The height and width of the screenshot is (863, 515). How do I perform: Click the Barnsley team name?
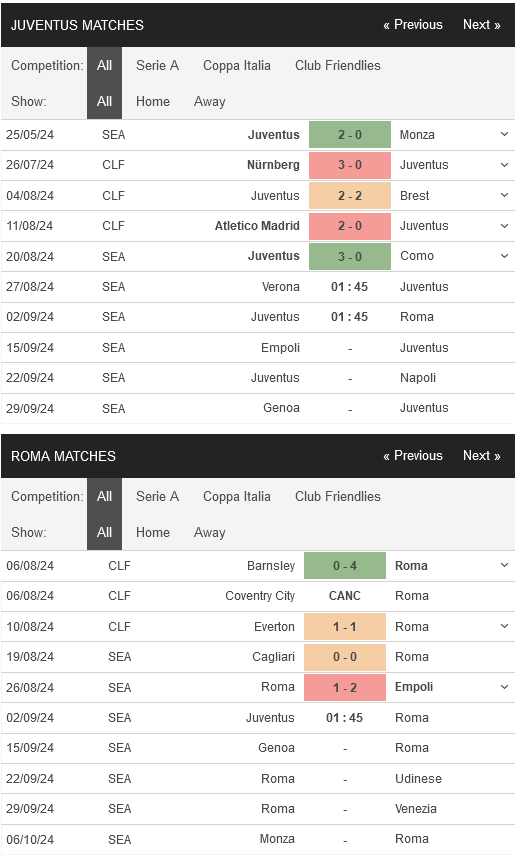(271, 566)
